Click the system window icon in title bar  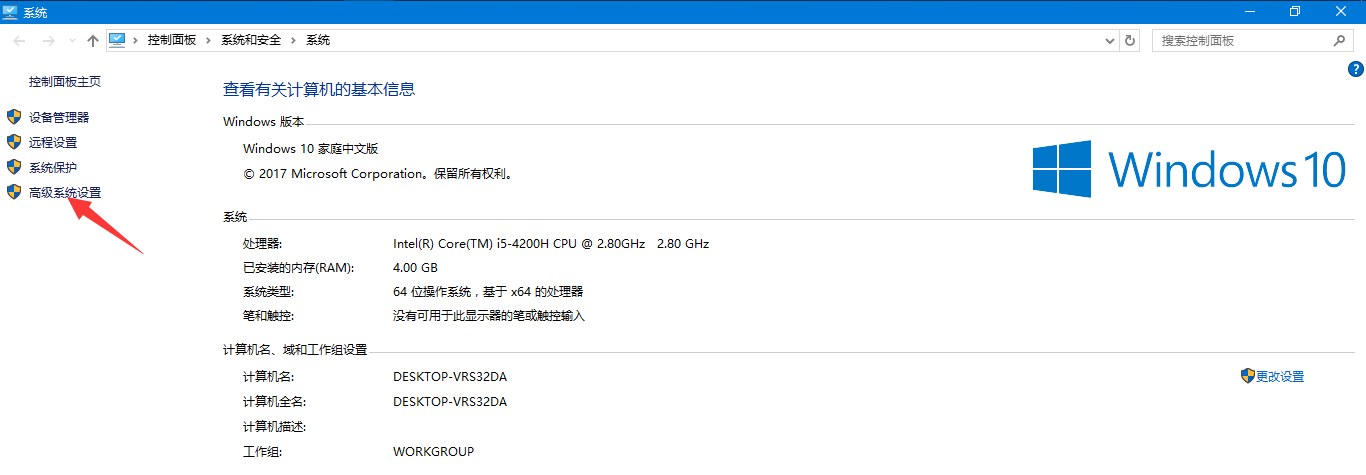pyautogui.click(x=10, y=11)
